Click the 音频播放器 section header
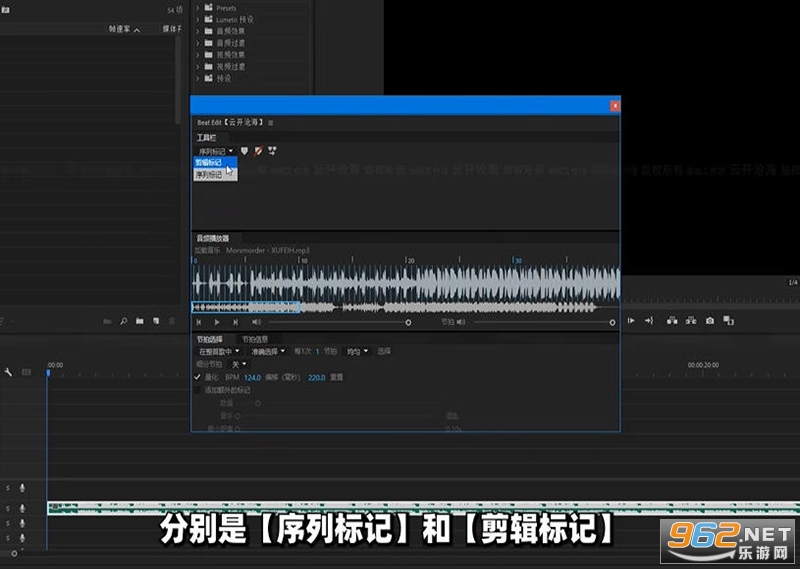This screenshot has width=800, height=569. coord(213,238)
